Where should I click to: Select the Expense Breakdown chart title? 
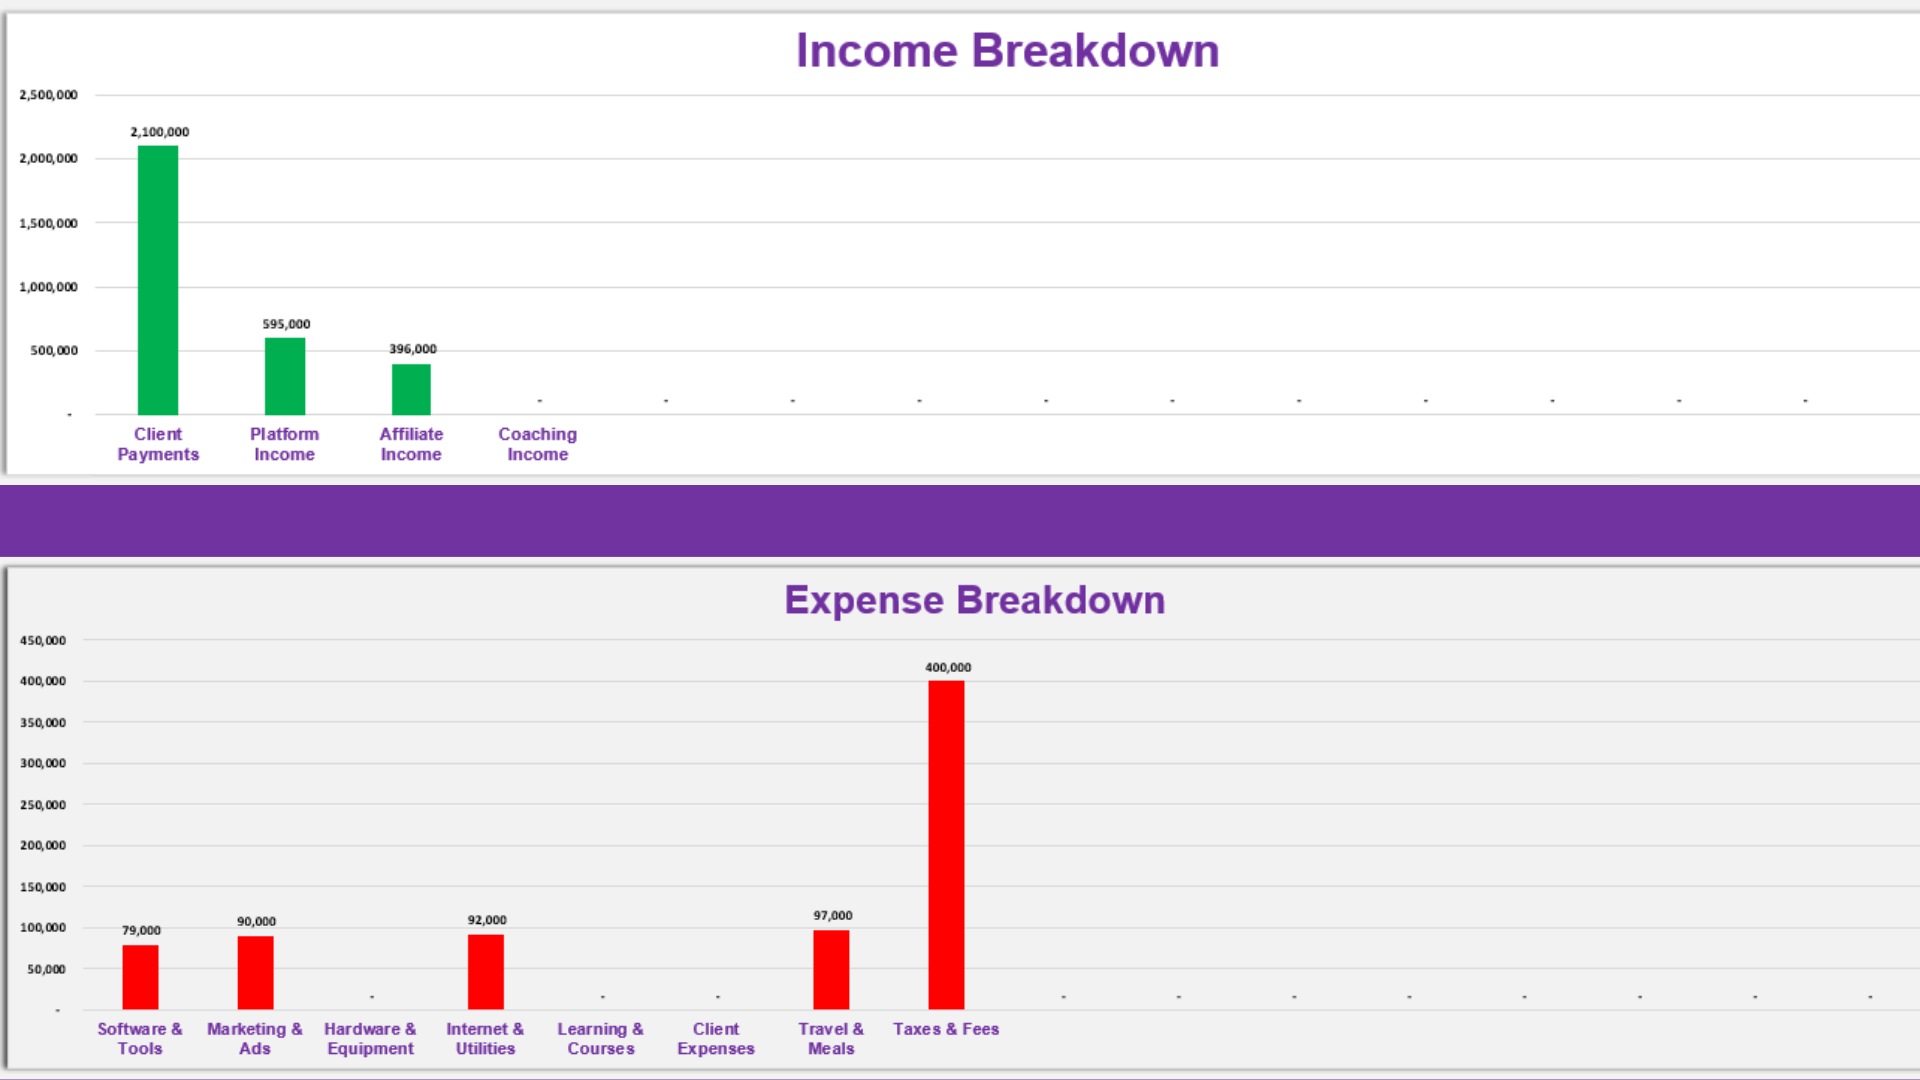point(976,600)
